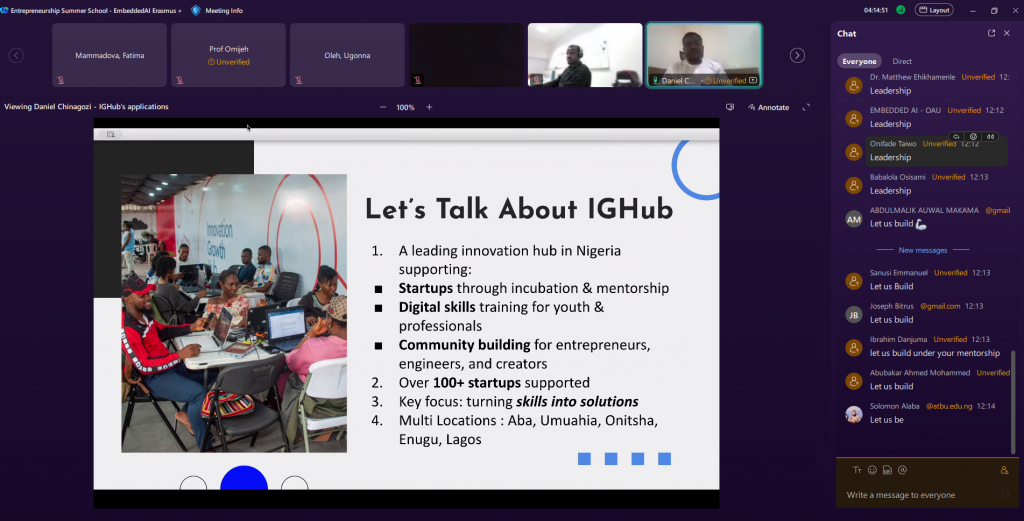Click the muted mic icon on Oleh, Ugonna's tile
1024x521 pixels.
point(298,80)
